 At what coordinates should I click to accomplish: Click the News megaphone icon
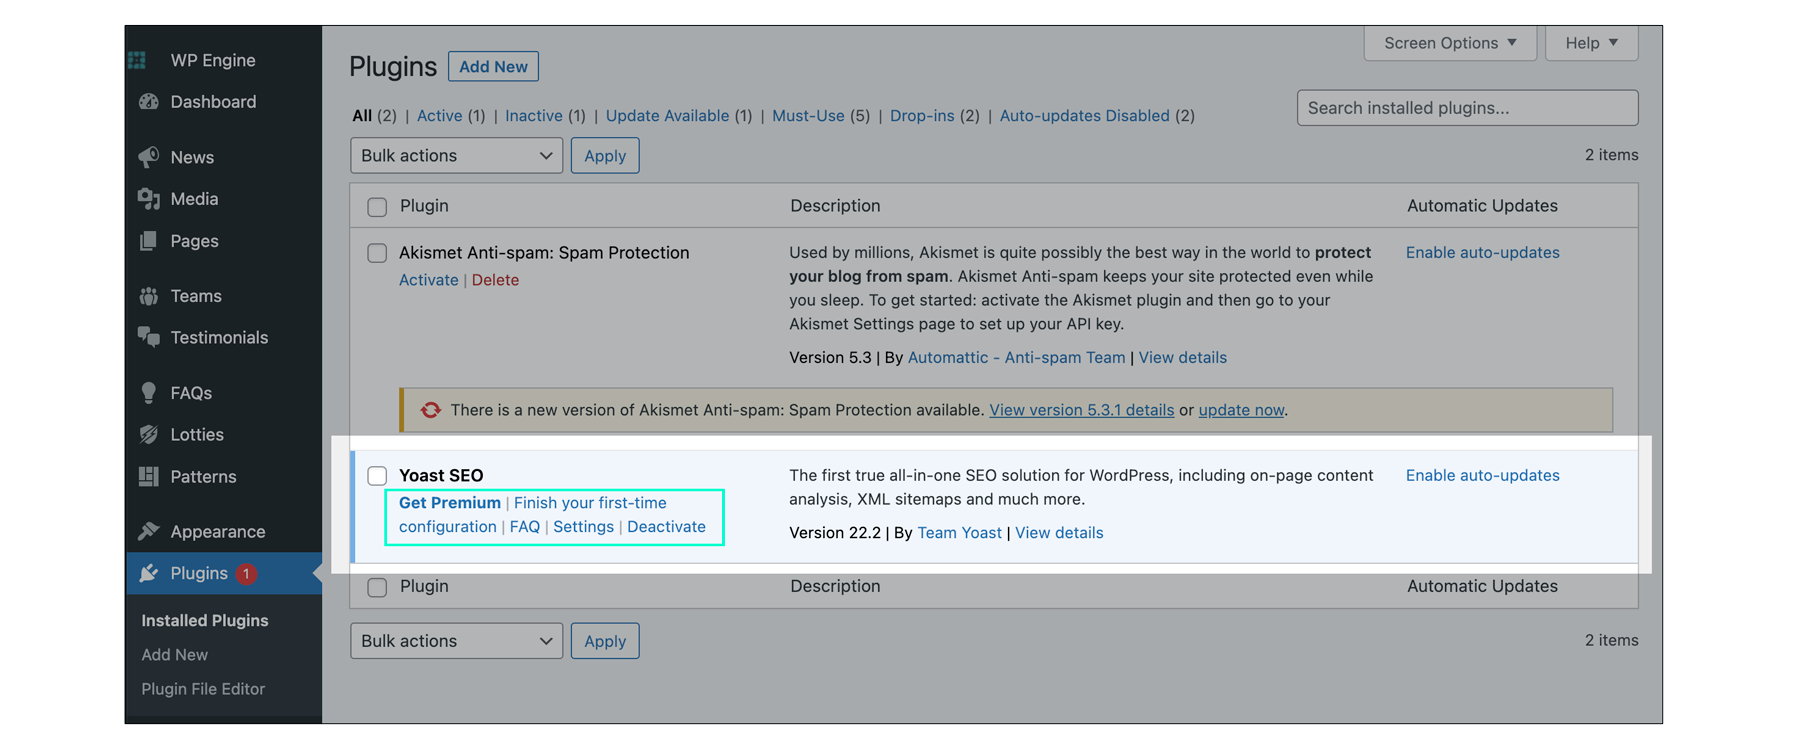pos(149,157)
